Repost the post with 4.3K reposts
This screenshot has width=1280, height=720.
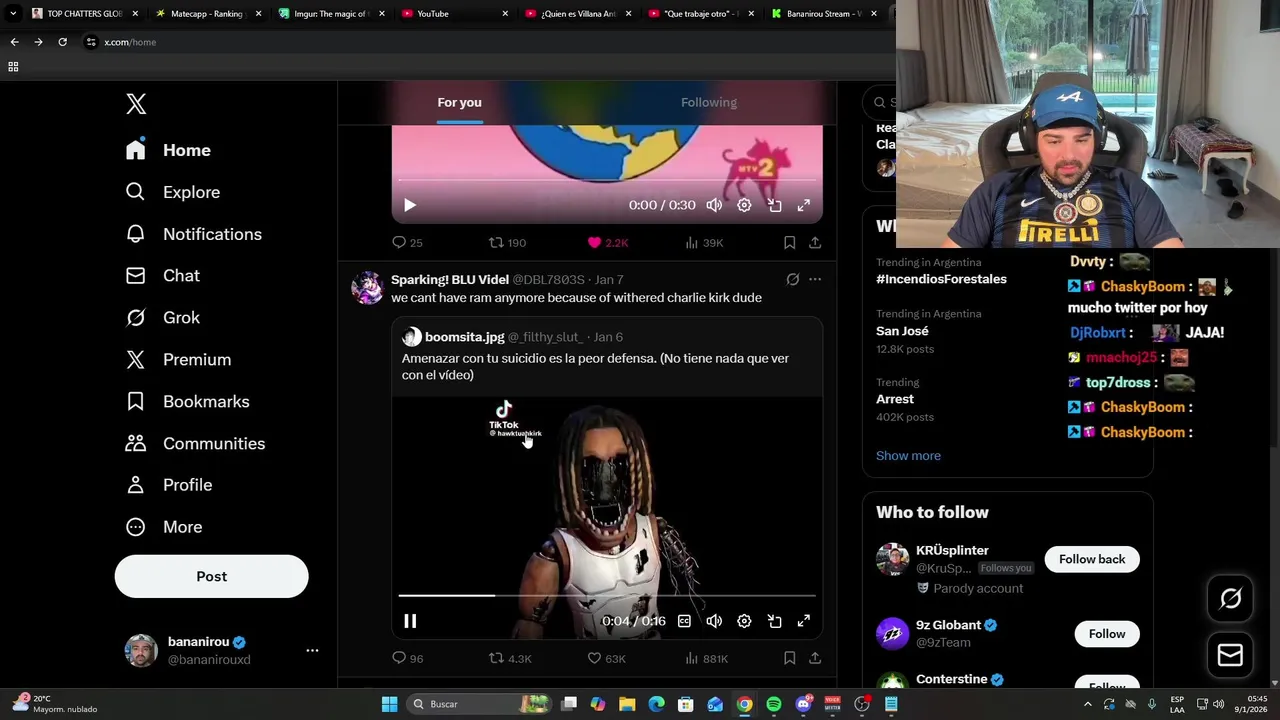[x=510, y=659]
